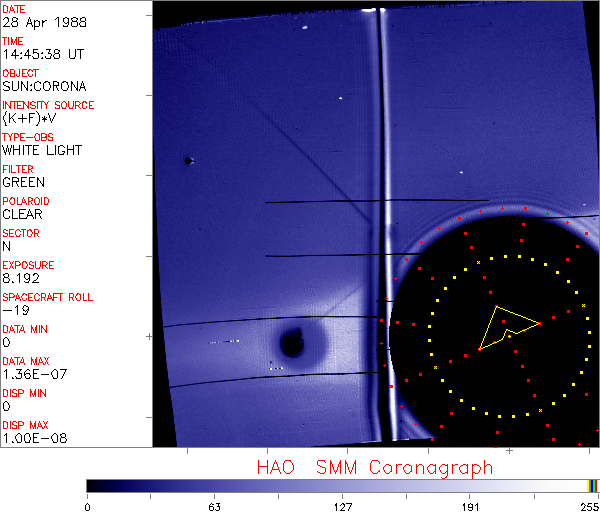Click the HAO SMM Coronagraph title
The image size is (600, 512).
374,467
